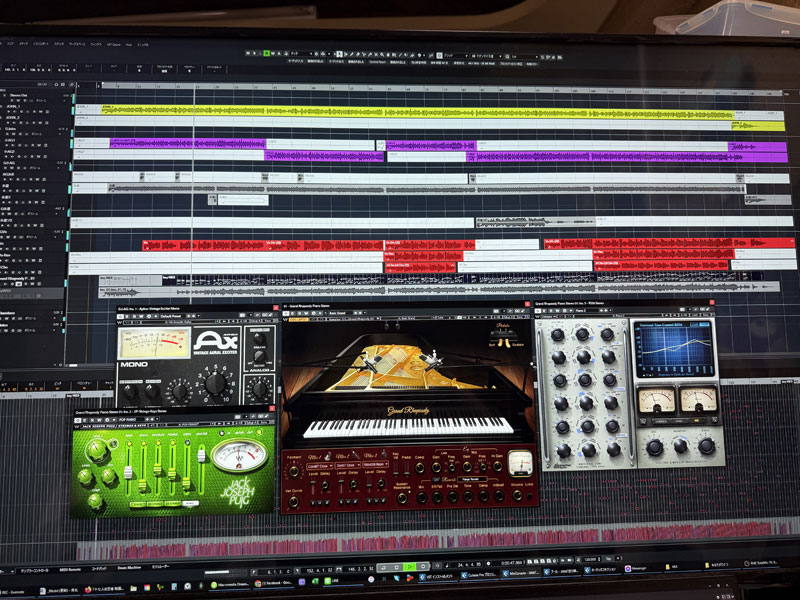Close the Aphex Vintage Exciter plugin window
800x600 pixels.
(x=276, y=308)
